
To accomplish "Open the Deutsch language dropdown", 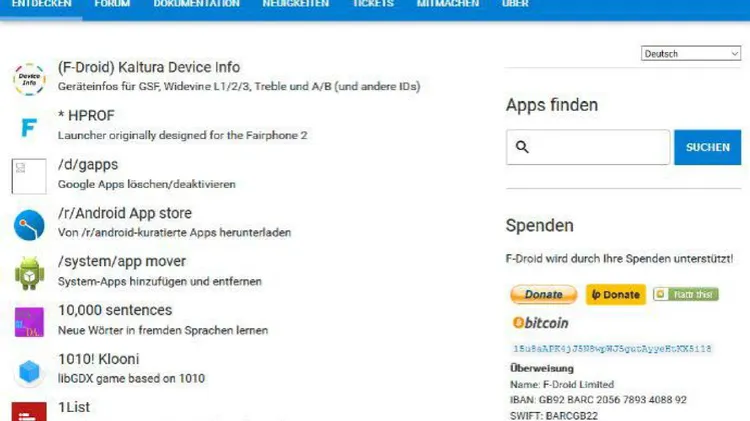I will (x=691, y=54).
